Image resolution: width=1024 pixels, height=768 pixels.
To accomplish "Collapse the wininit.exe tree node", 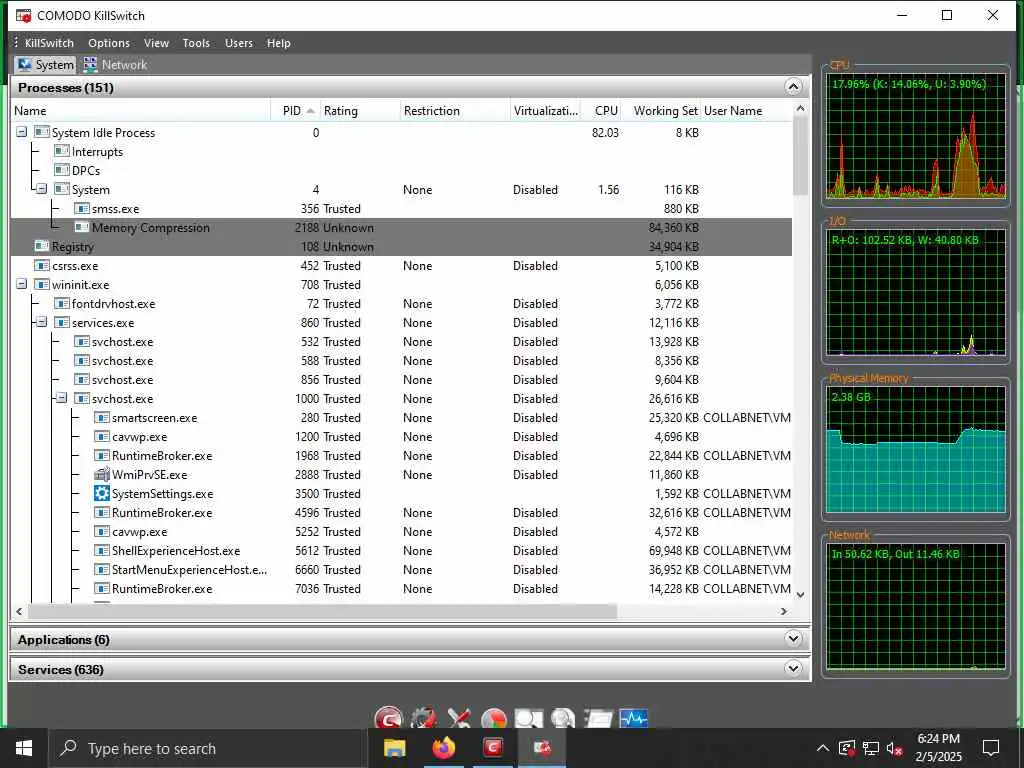I will 22,284.
